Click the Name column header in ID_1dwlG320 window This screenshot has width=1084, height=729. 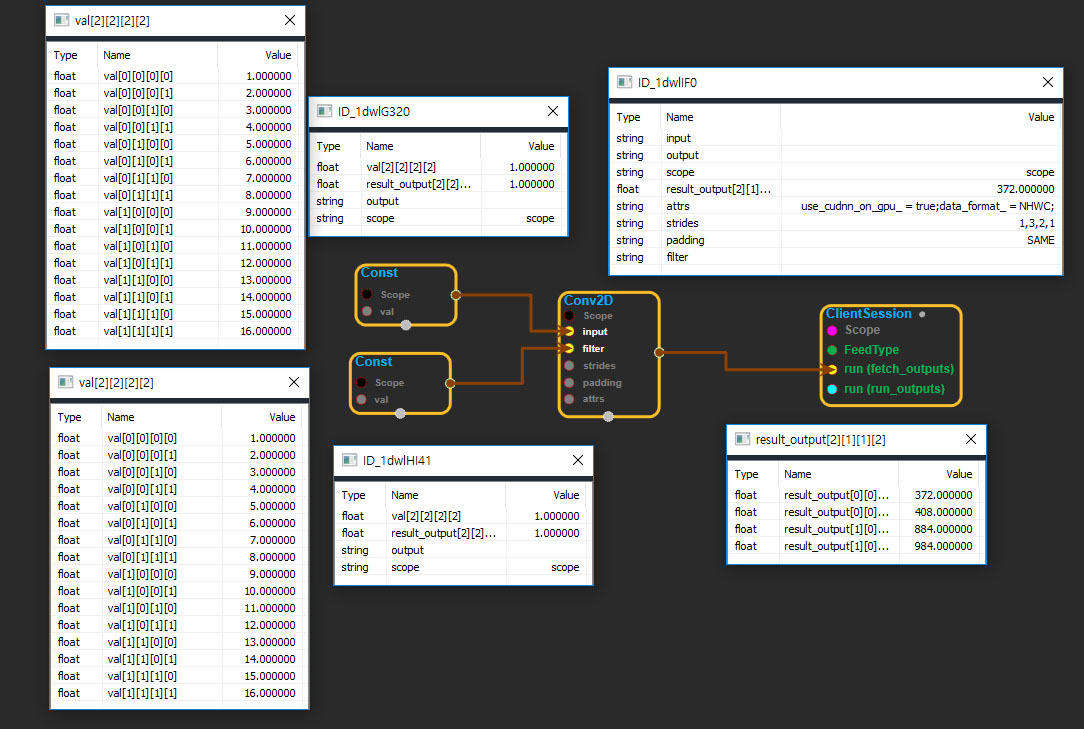tap(380, 146)
